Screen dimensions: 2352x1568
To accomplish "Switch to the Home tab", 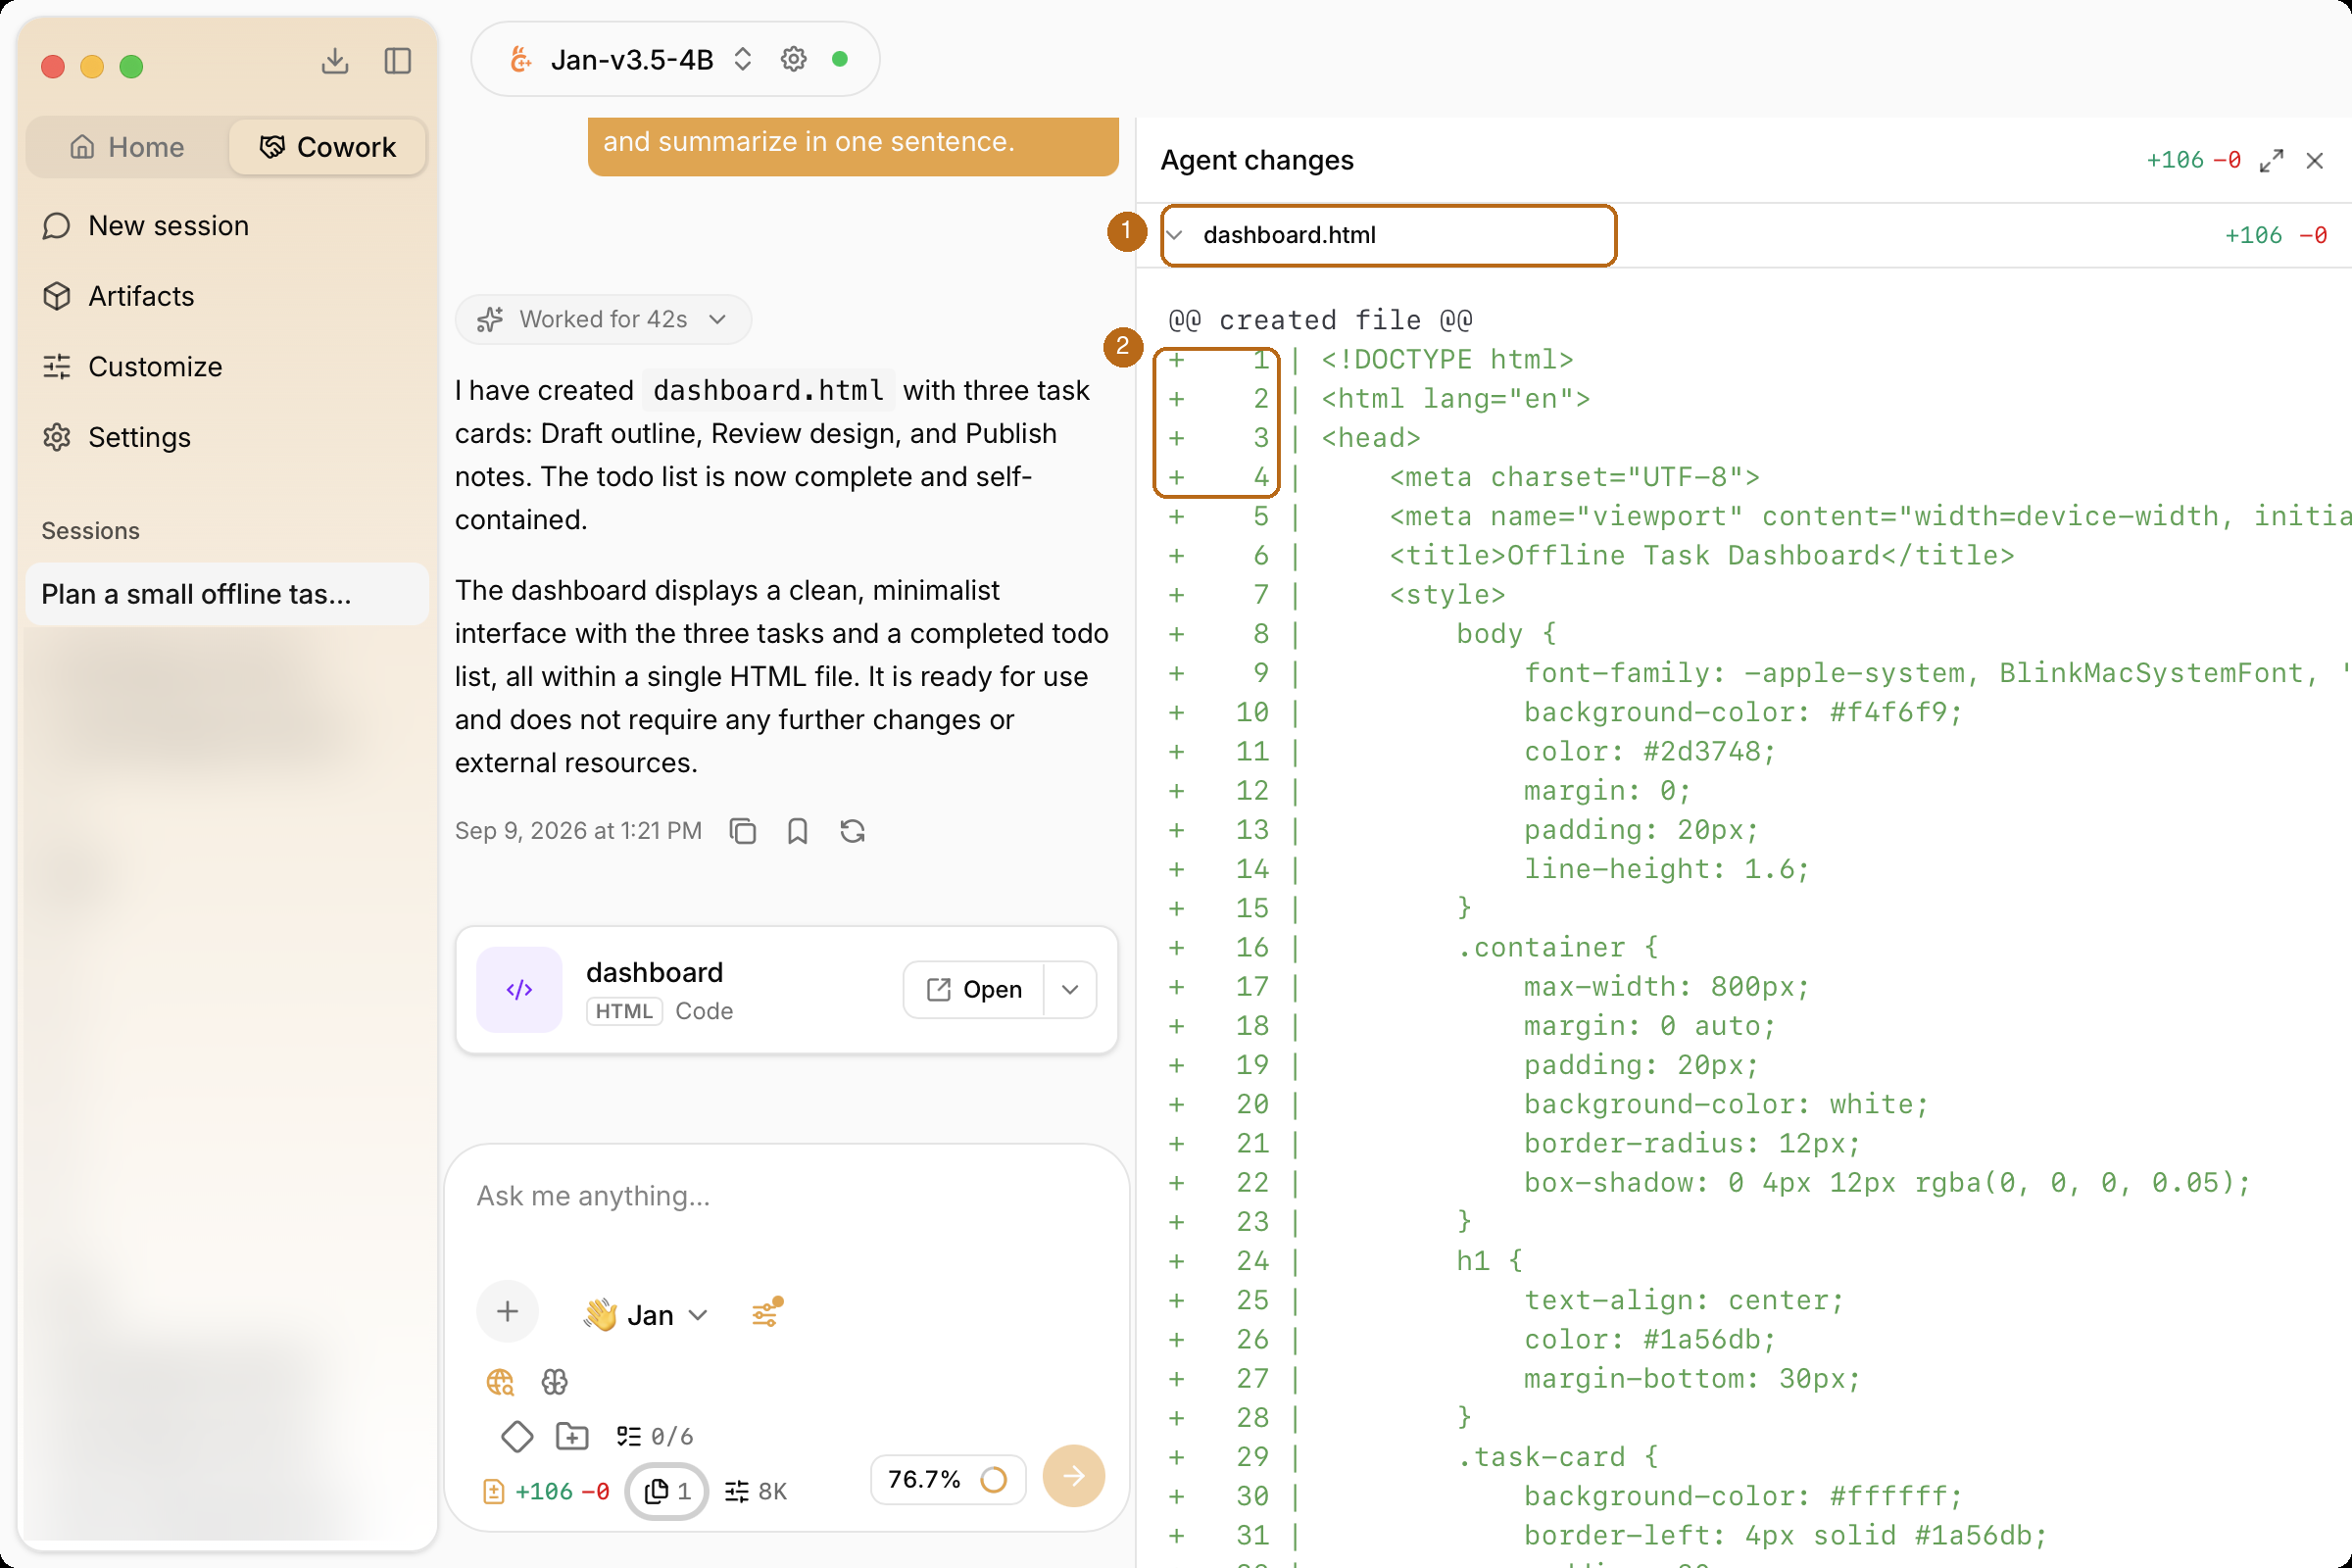I will pos(128,147).
